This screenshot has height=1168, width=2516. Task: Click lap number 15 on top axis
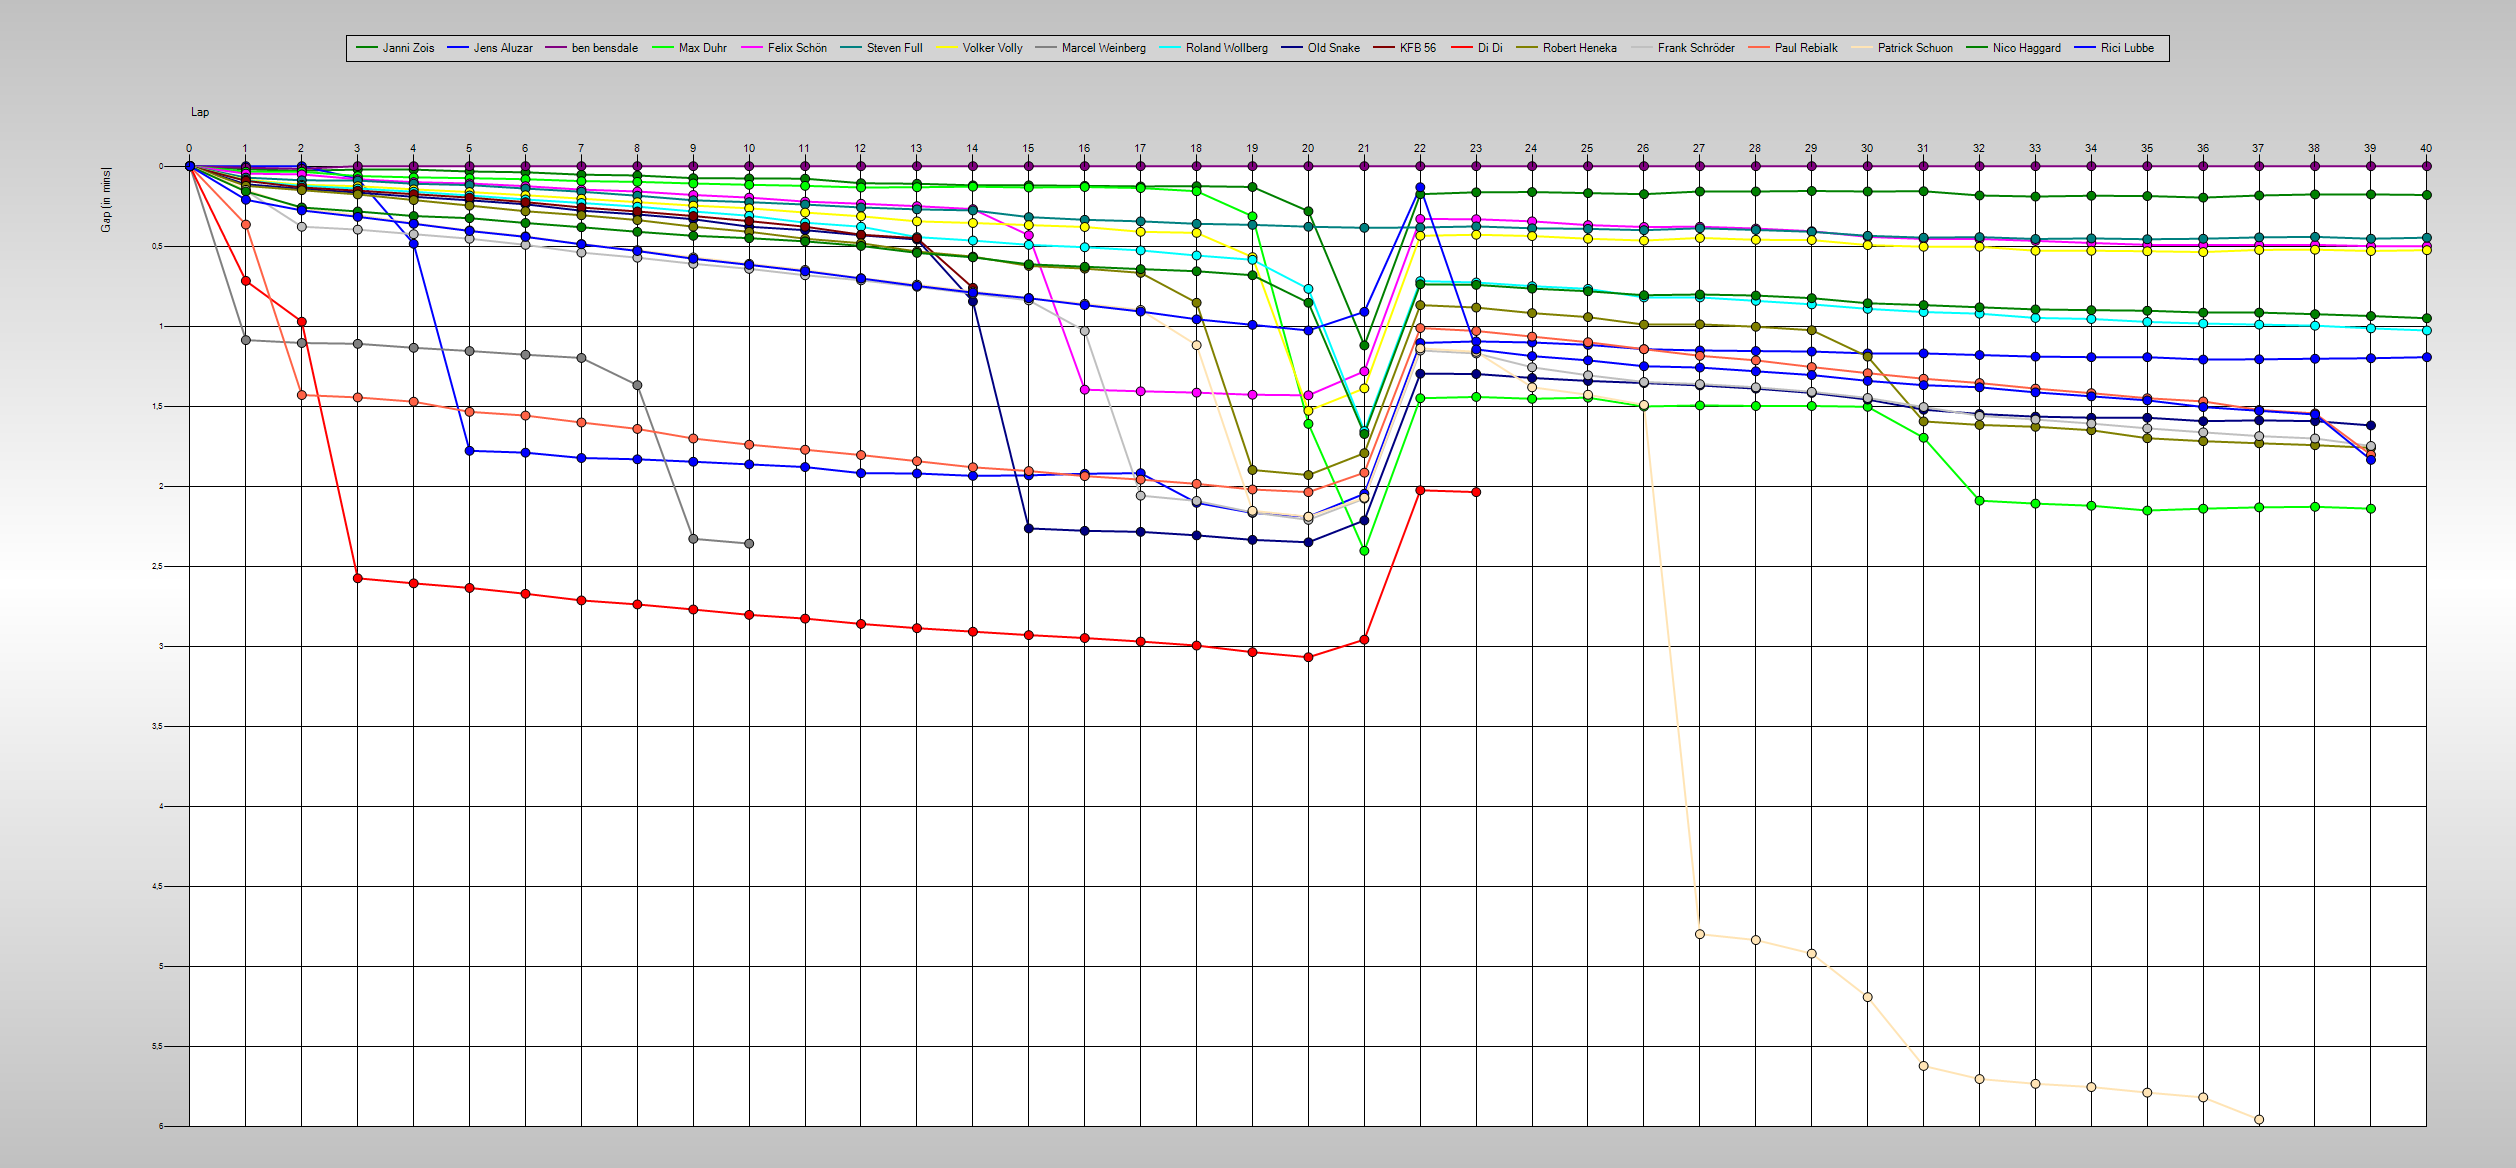(1028, 148)
